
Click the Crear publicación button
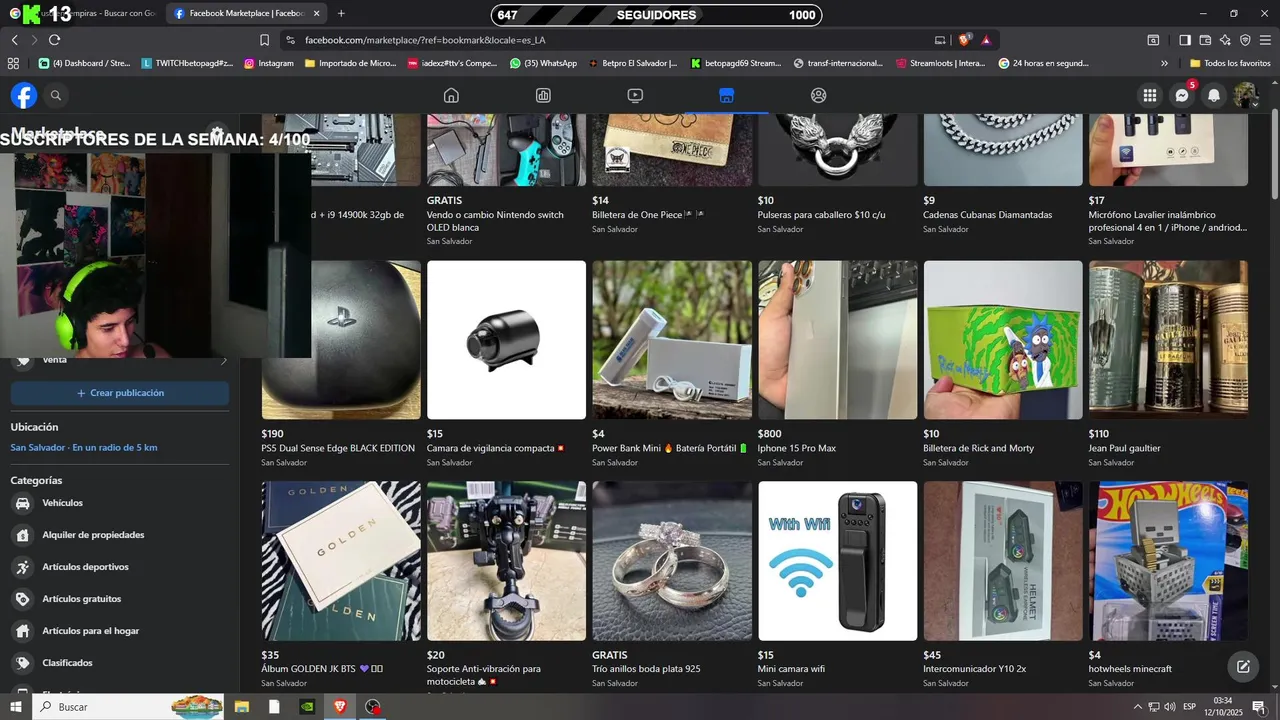[120, 393]
